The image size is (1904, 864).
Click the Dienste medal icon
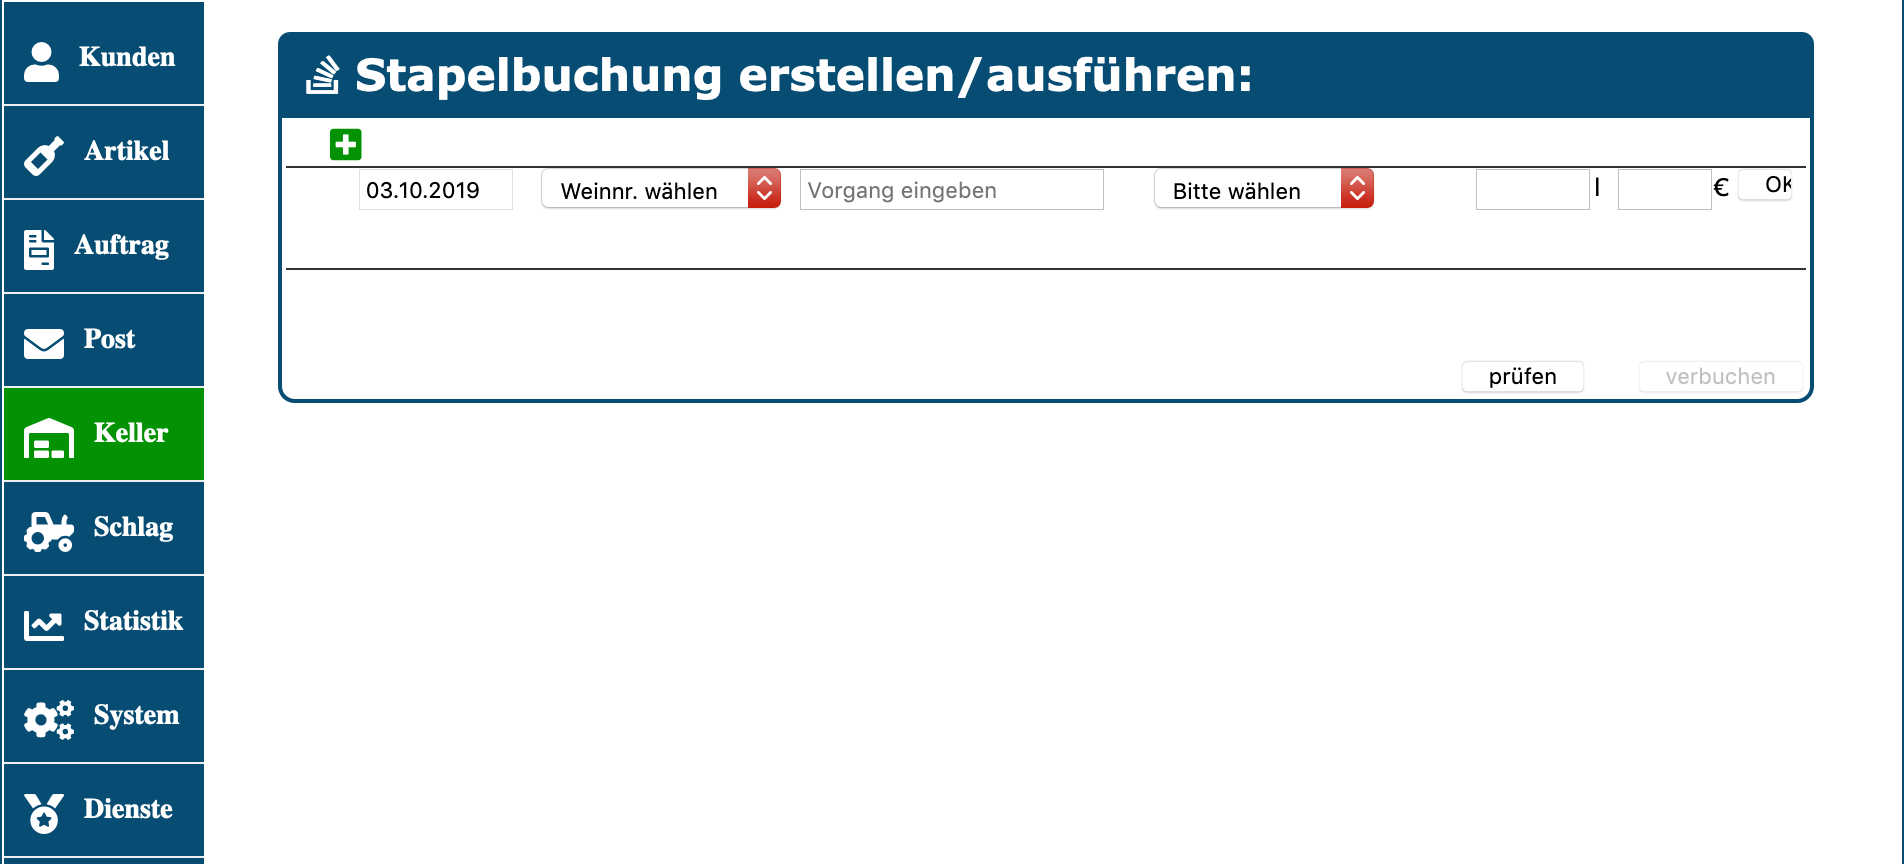pos(44,813)
